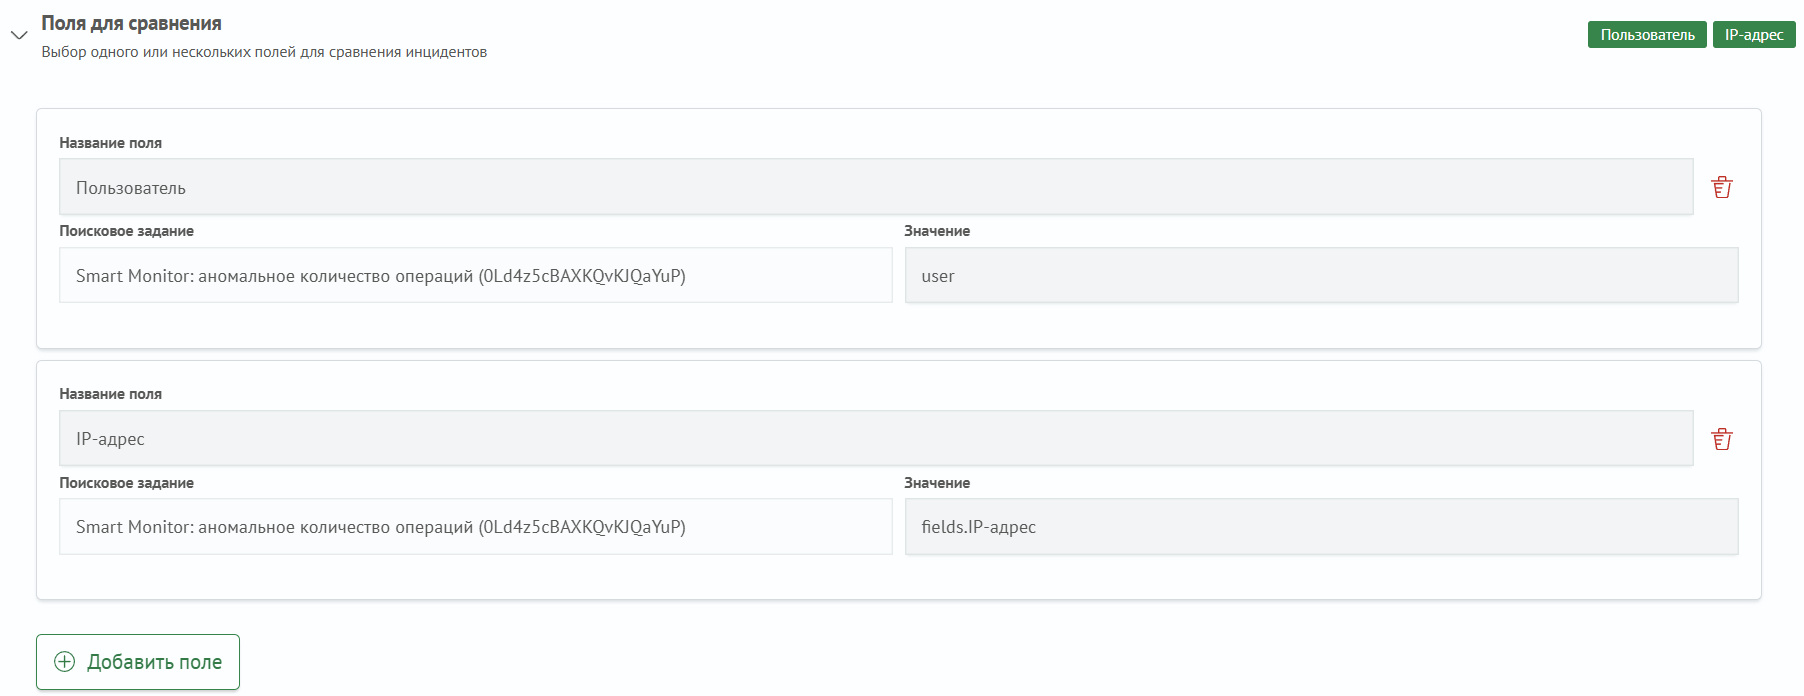Click the green IP-адрес tag badge

pyautogui.click(x=1753, y=35)
